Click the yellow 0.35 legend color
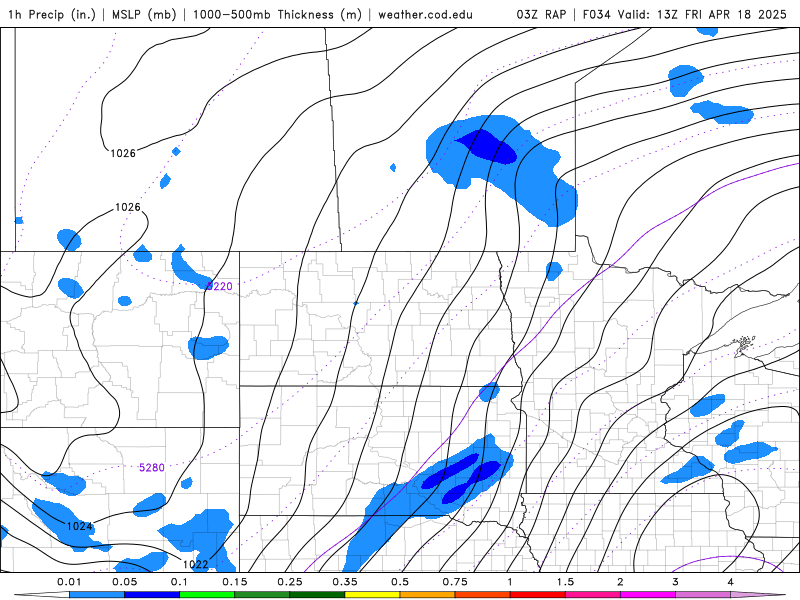 [372, 595]
